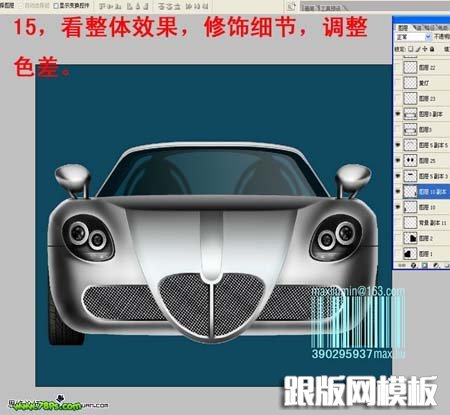
Task: Hide the 图层5 副本3 layer eye
Action: pos(397,176)
